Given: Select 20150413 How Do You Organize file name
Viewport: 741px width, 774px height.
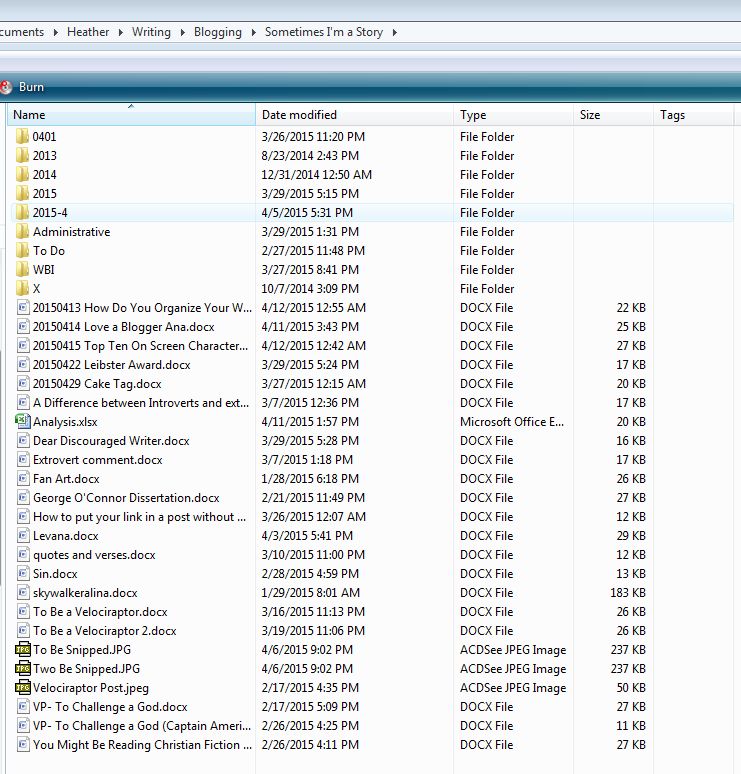Looking at the screenshot, I should click(143, 308).
